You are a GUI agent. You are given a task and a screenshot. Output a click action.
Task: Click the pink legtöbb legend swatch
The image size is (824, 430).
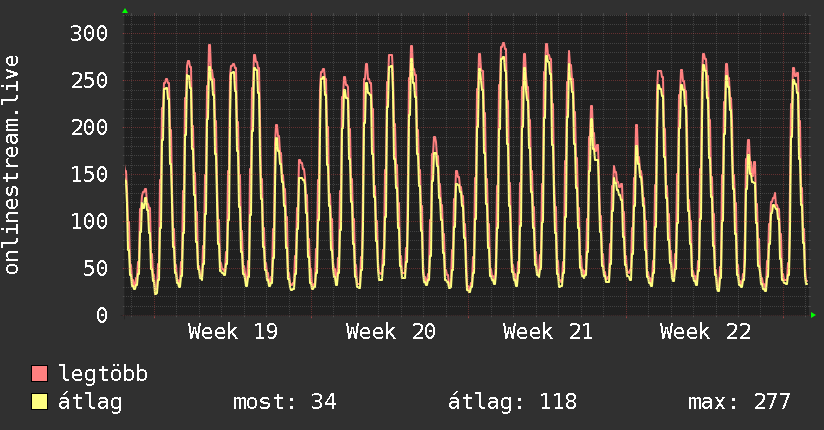[39, 374]
